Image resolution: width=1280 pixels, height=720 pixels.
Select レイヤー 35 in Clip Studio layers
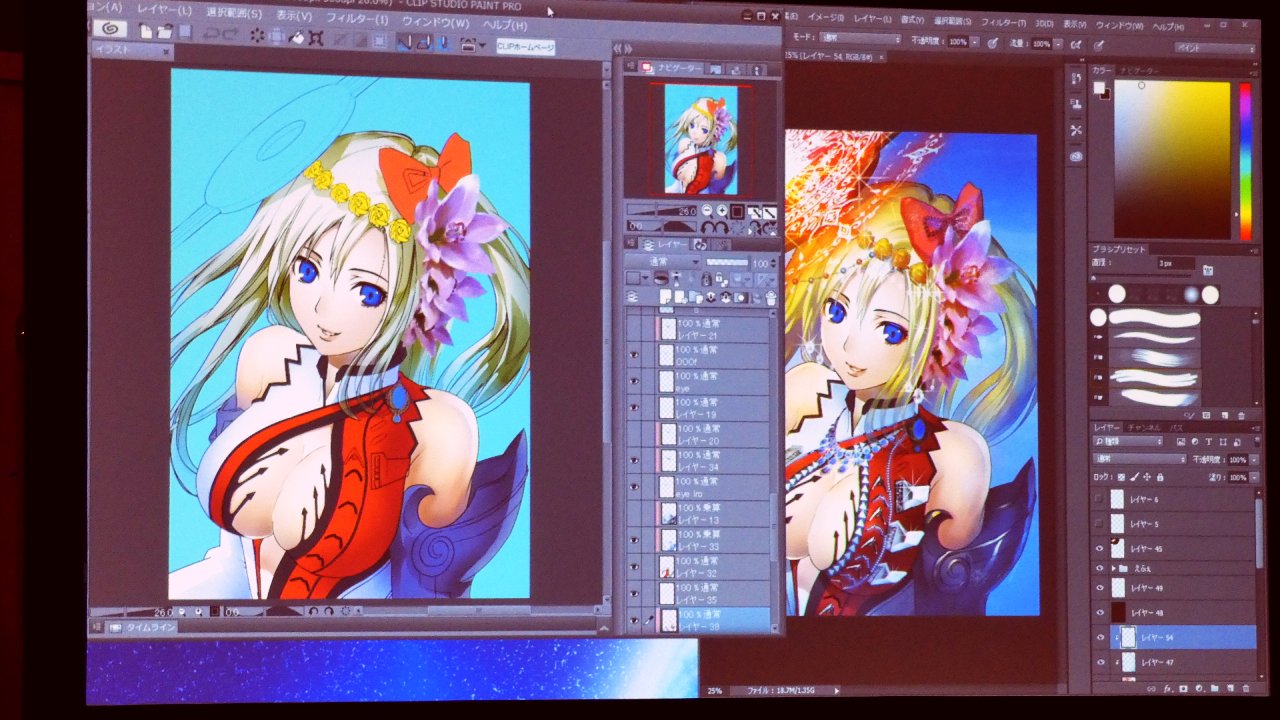click(x=714, y=593)
